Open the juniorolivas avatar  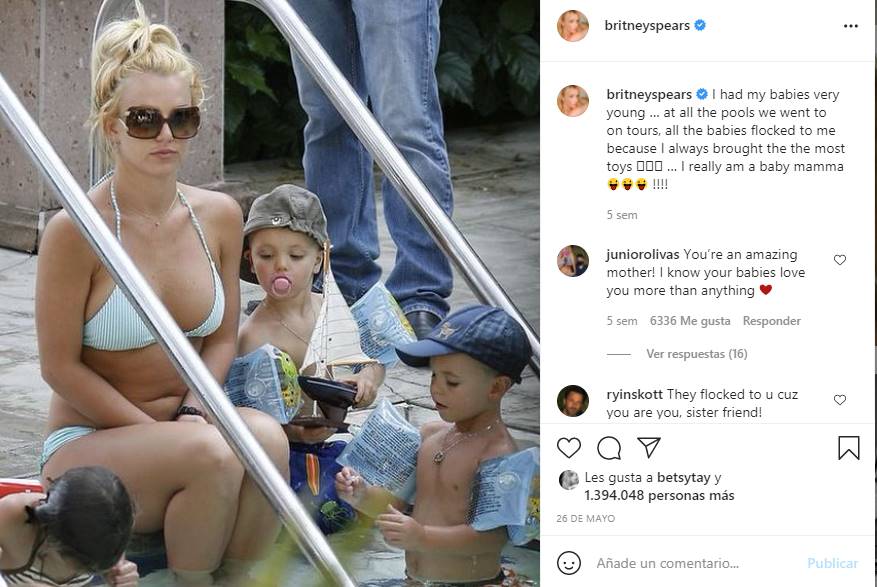pos(573,261)
